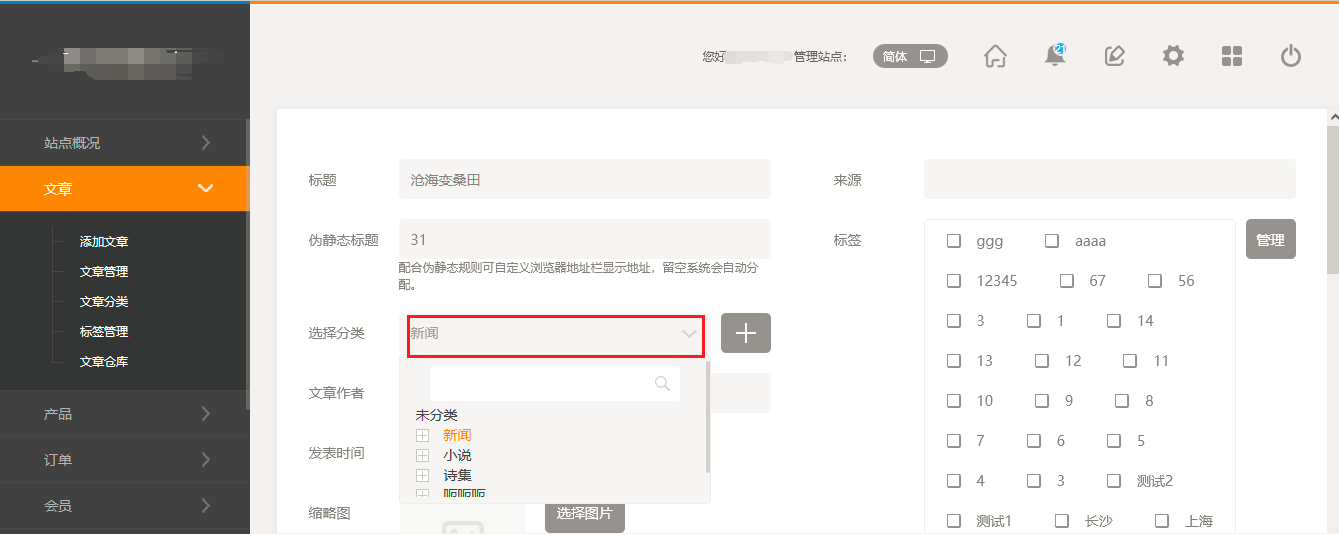Tick the 长沙 tag checkbox
The width and height of the screenshot is (1339, 534).
[1062, 521]
